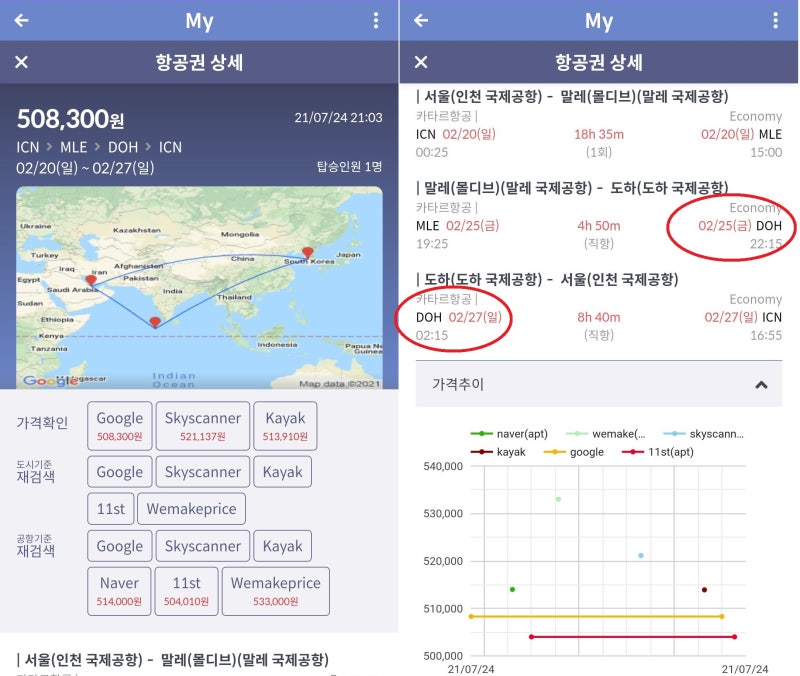This screenshot has width=800, height=676.
Task: Click the 공항기준 재검색 label
Action: (35, 546)
